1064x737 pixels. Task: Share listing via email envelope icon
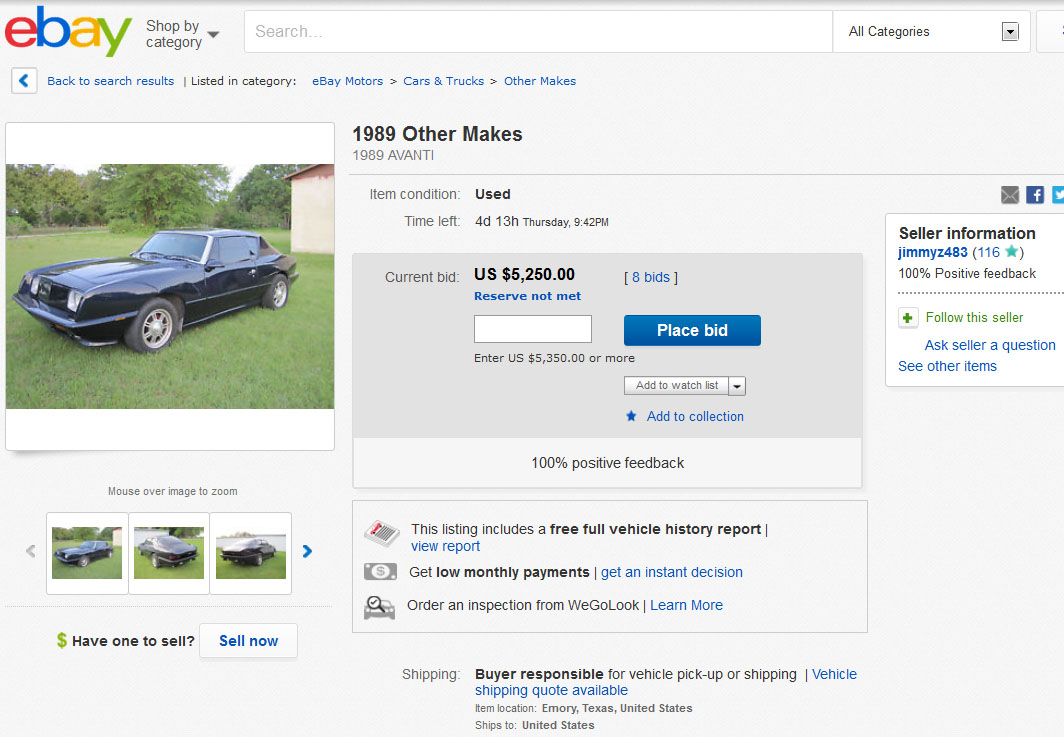(x=1010, y=195)
